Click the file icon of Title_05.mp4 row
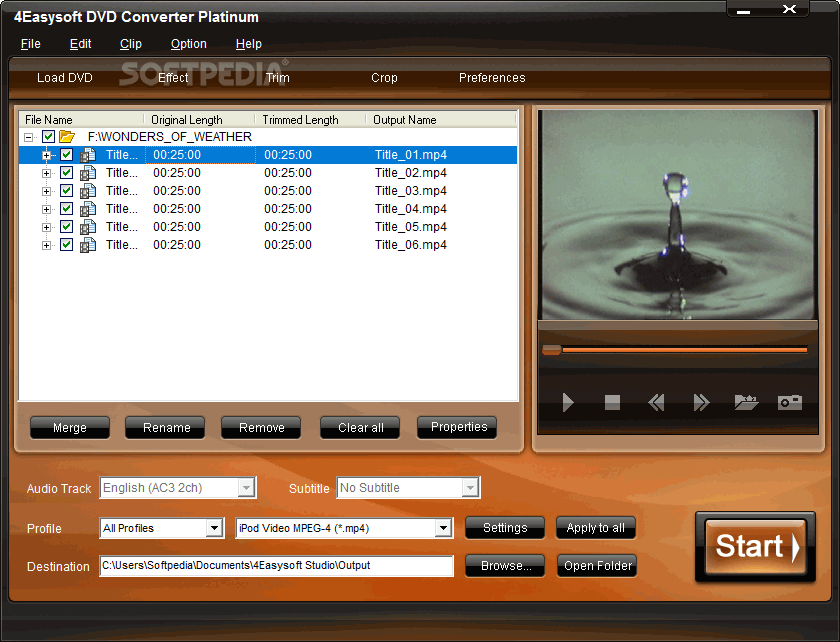 coord(88,227)
